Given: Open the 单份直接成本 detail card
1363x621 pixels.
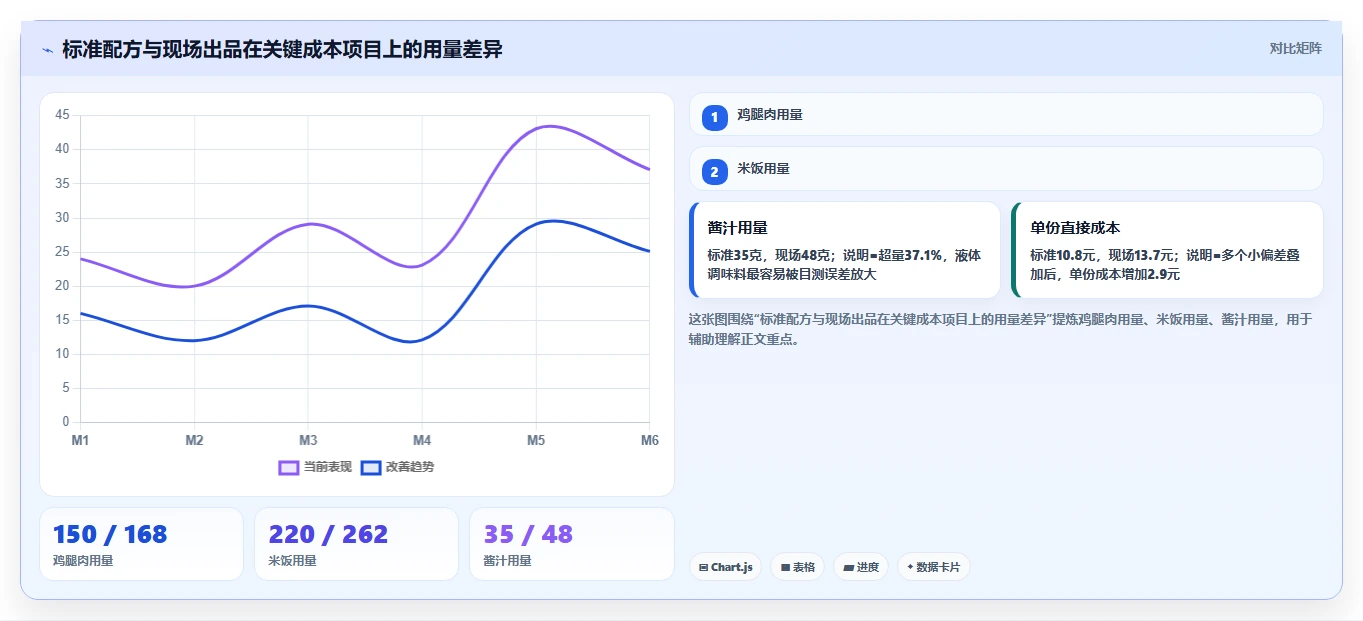Looking at the screenshot, I should click(x=1167, y=250).
